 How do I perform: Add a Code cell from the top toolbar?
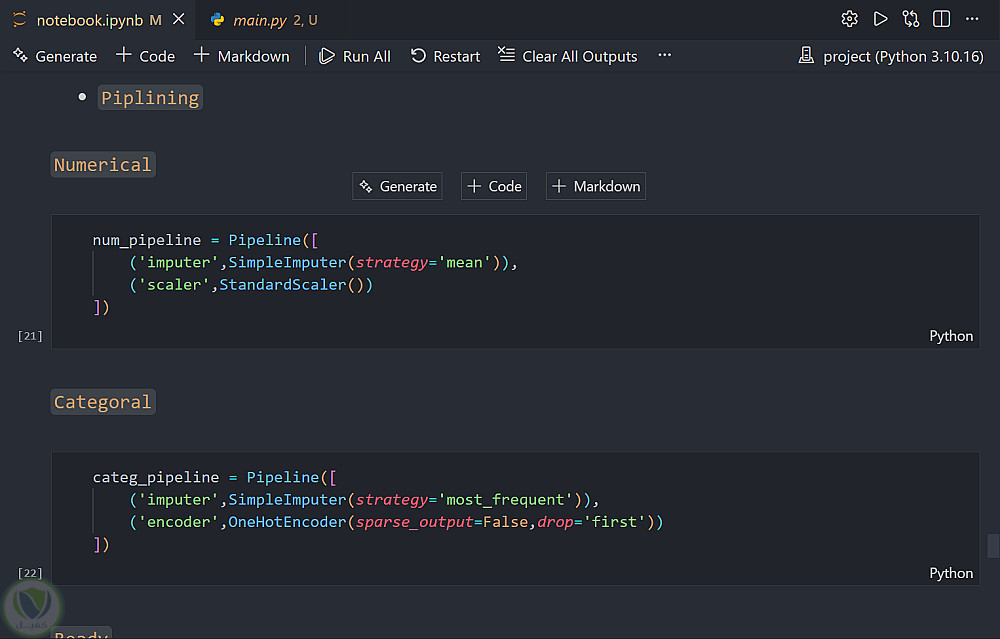(146, 56)
